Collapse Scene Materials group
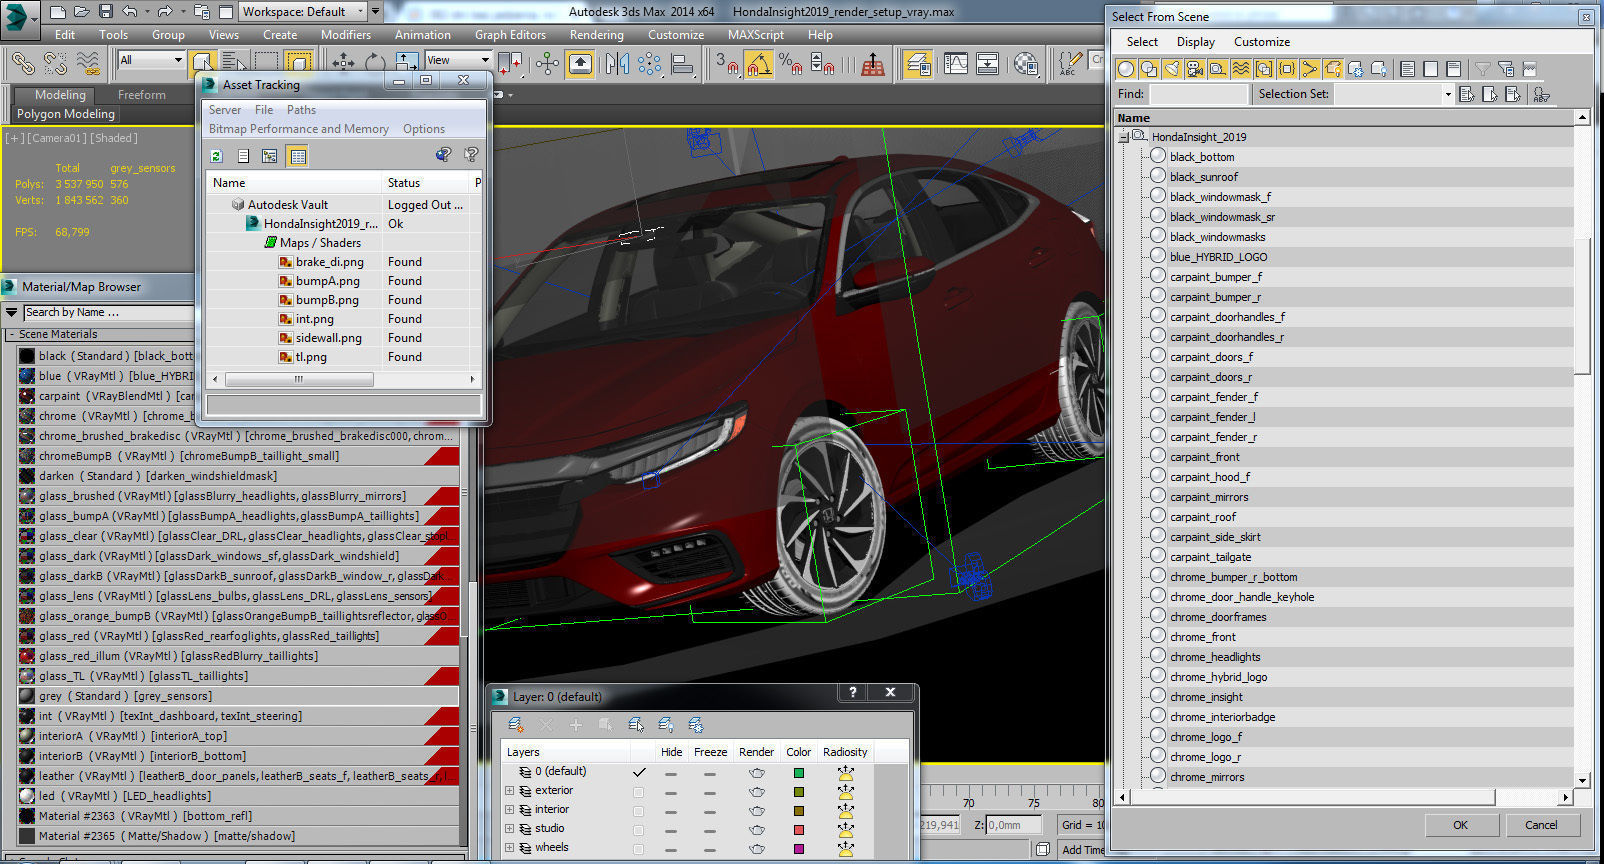1604x864 pixels. (x=11, y=334)
